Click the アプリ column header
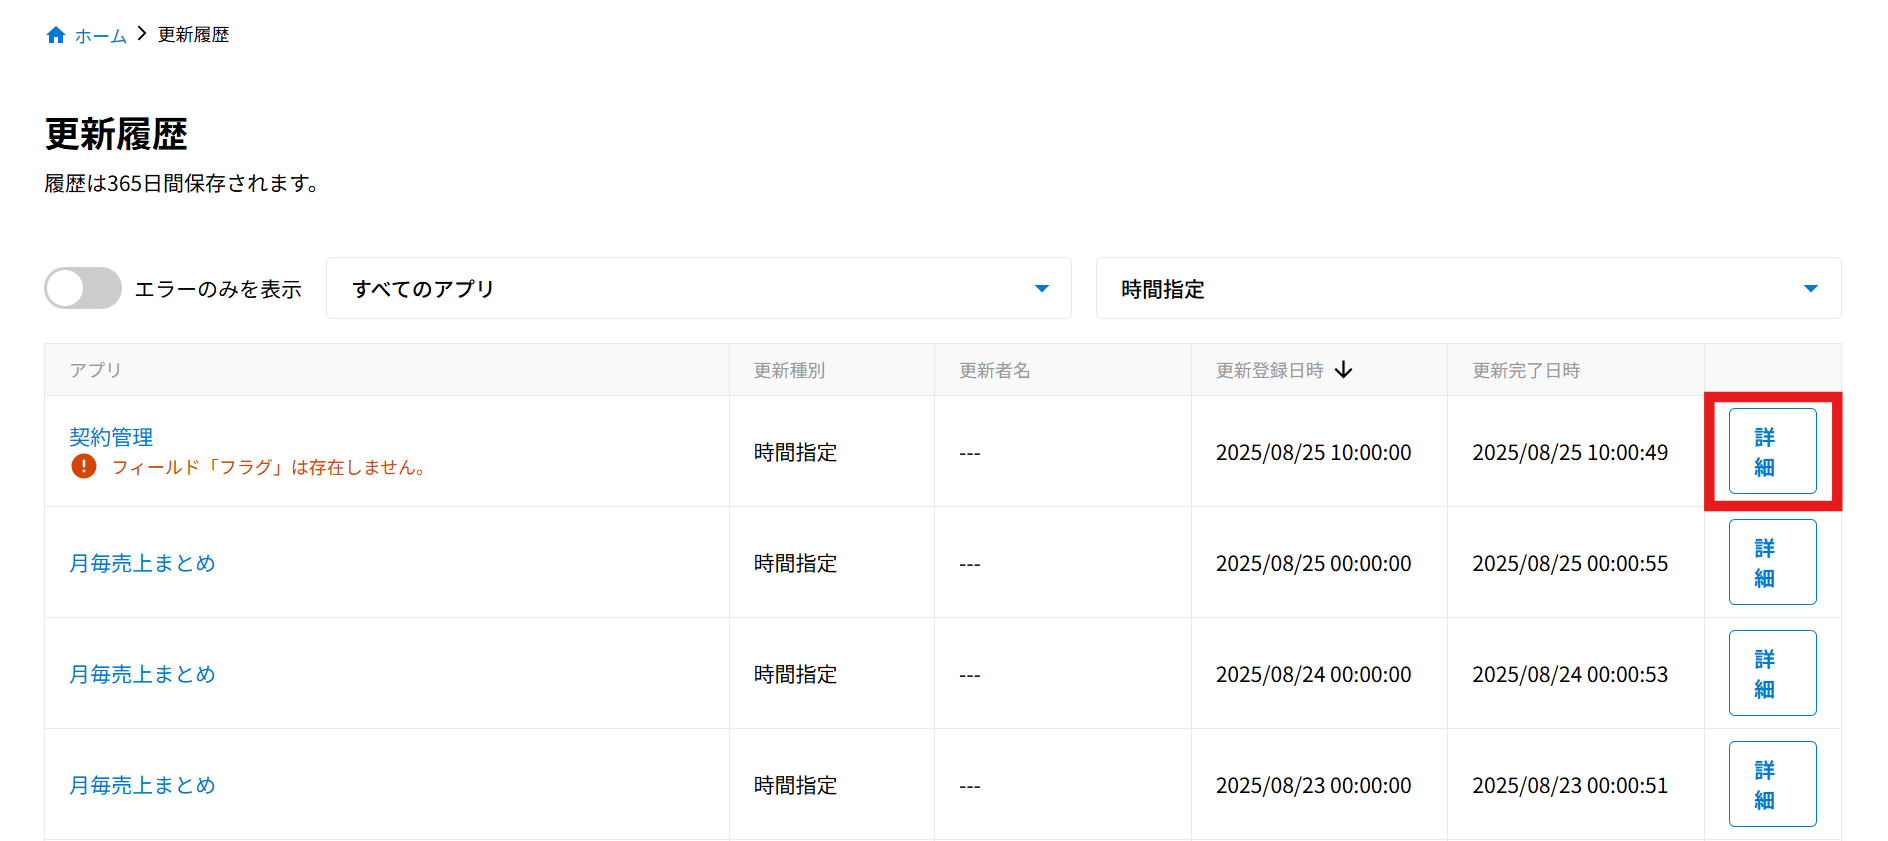 96,370
